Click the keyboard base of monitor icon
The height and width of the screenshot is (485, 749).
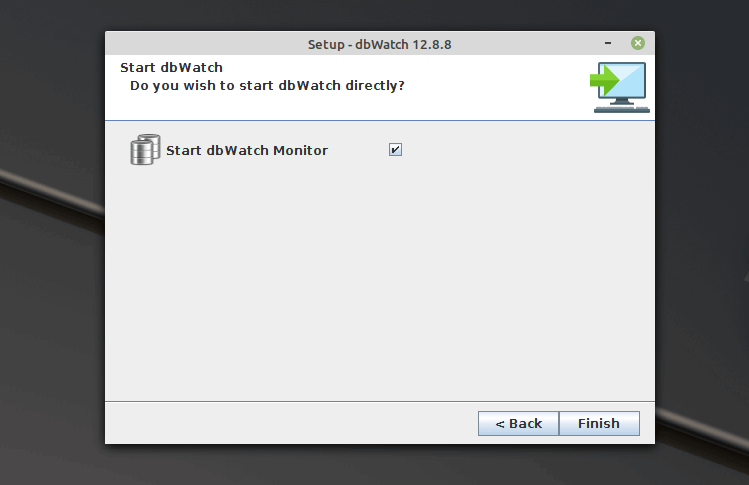coord(621,109)
